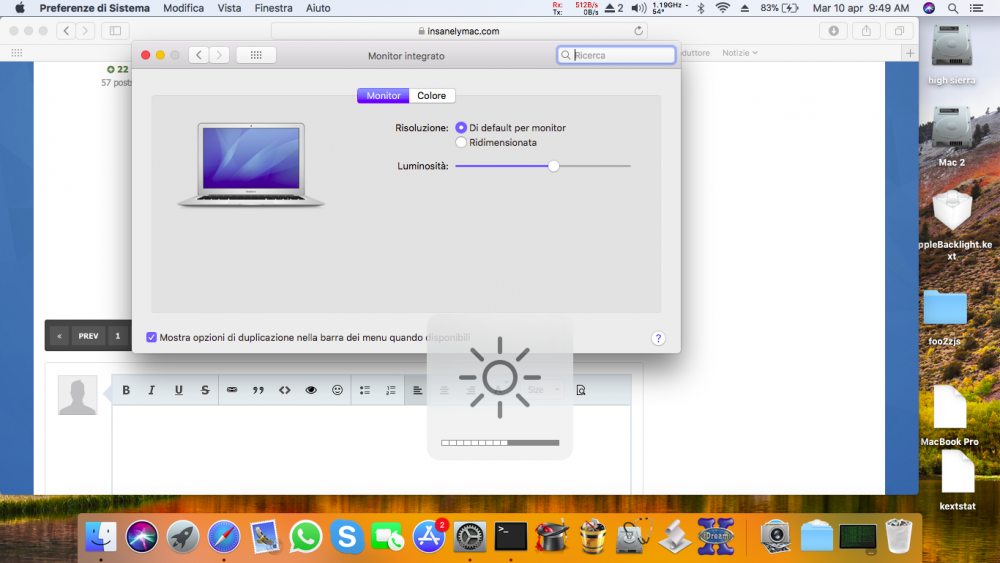Viewport: 1000px width, 563px height.
Task: Switch to the Colore tab
Action: coord(432,96)
